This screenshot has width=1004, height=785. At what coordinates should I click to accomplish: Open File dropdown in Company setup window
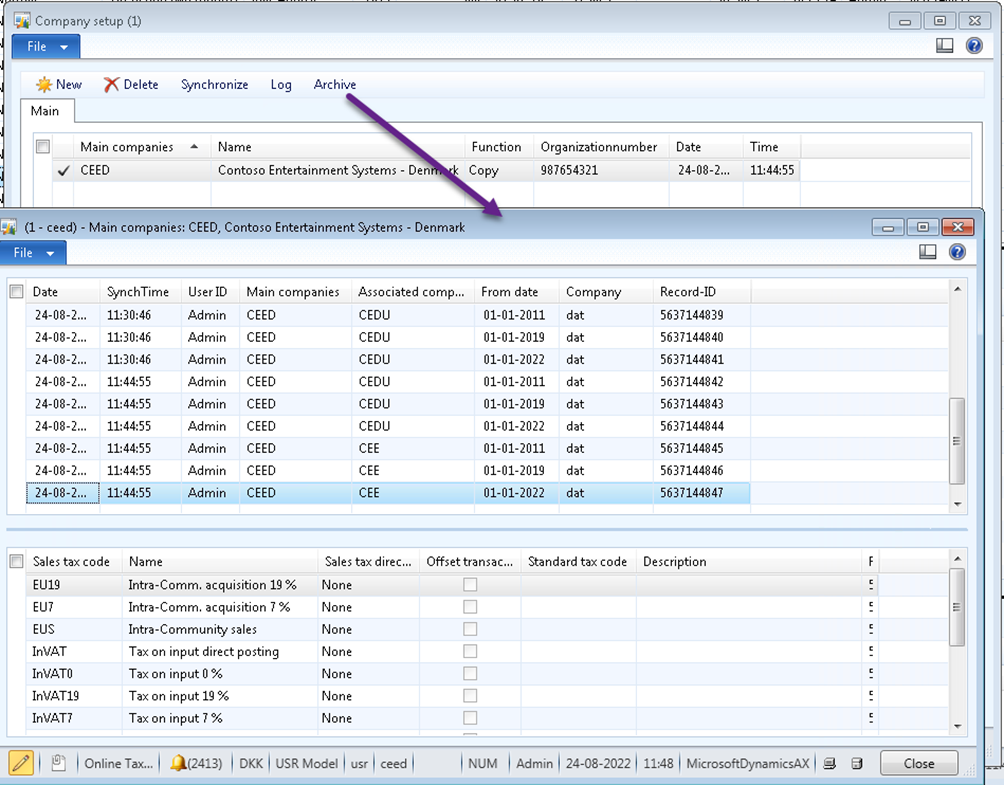(x=46, y=46)
